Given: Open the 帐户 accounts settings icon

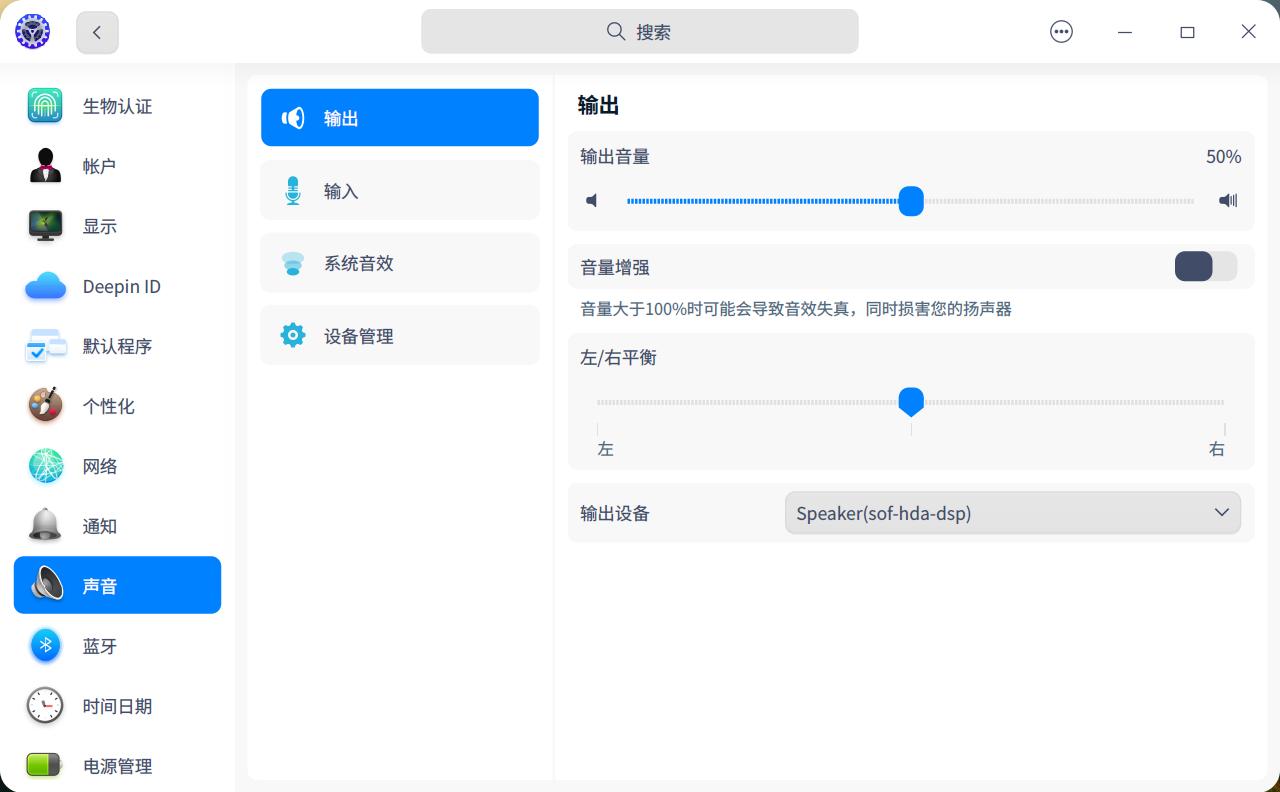Looking at the screenshot, I should [44, 165].
